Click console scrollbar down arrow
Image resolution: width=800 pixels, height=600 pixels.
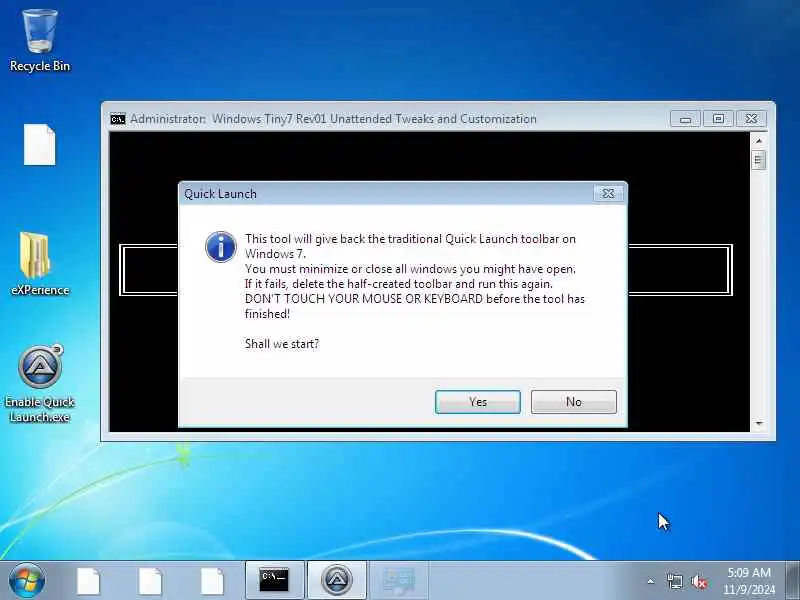point(759,423)
